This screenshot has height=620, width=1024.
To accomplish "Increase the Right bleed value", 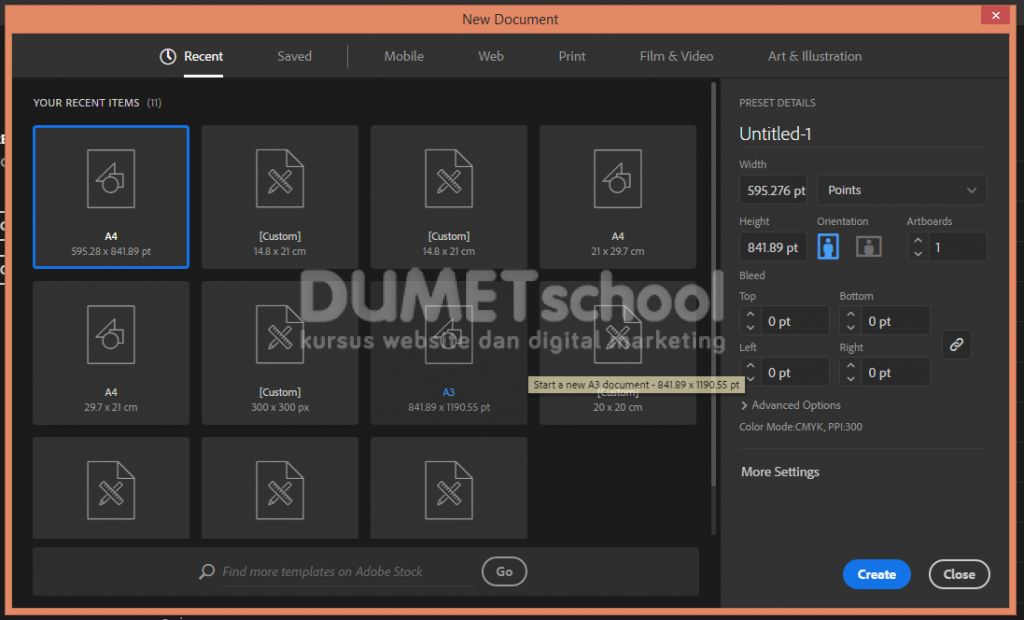I will [x=850, y=366].
